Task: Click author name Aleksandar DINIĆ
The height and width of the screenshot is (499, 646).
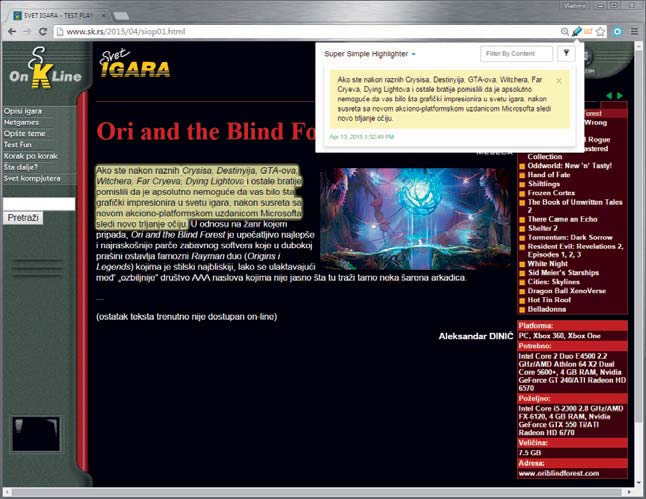Action: point(476,336)
